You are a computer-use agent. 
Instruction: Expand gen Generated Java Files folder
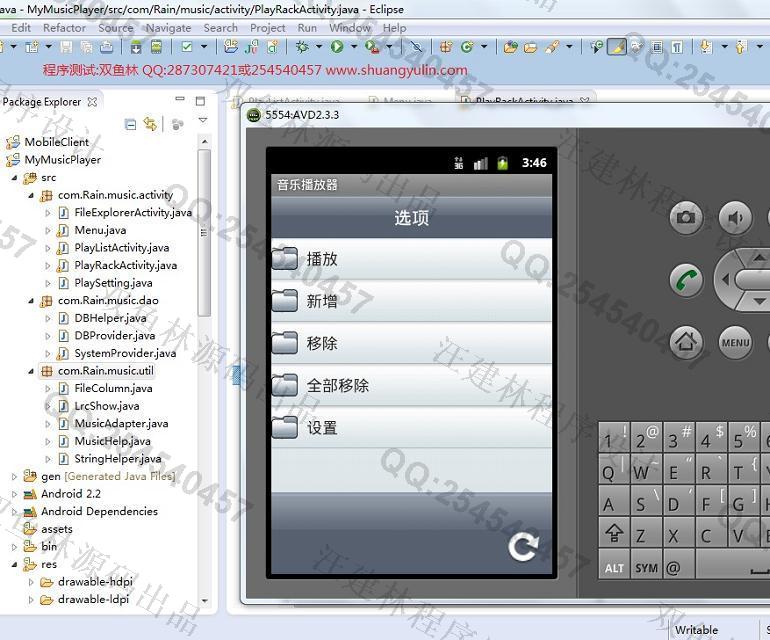click(x=14, y=476)
